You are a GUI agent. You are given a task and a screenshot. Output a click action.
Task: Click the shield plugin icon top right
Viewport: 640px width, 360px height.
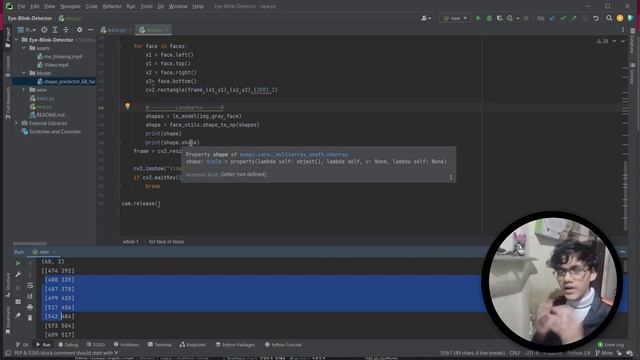pyautogui.click(x=631, y=18)
